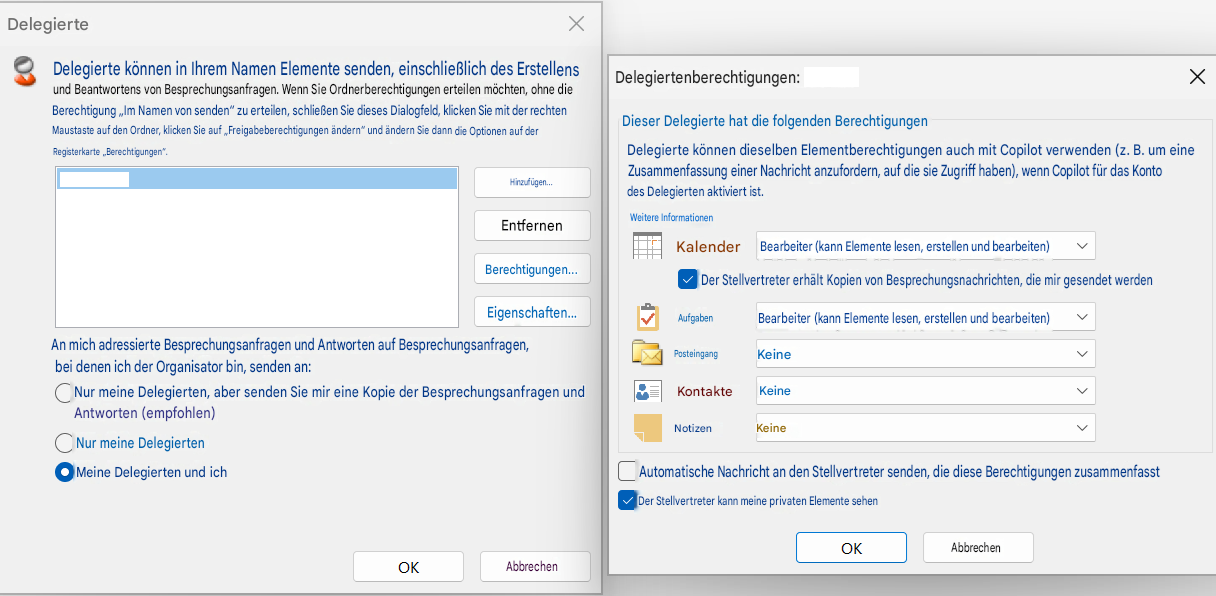Click the 'Aufgaben' label text
Screen dimensions: 1216x596
tap(696, 318)
